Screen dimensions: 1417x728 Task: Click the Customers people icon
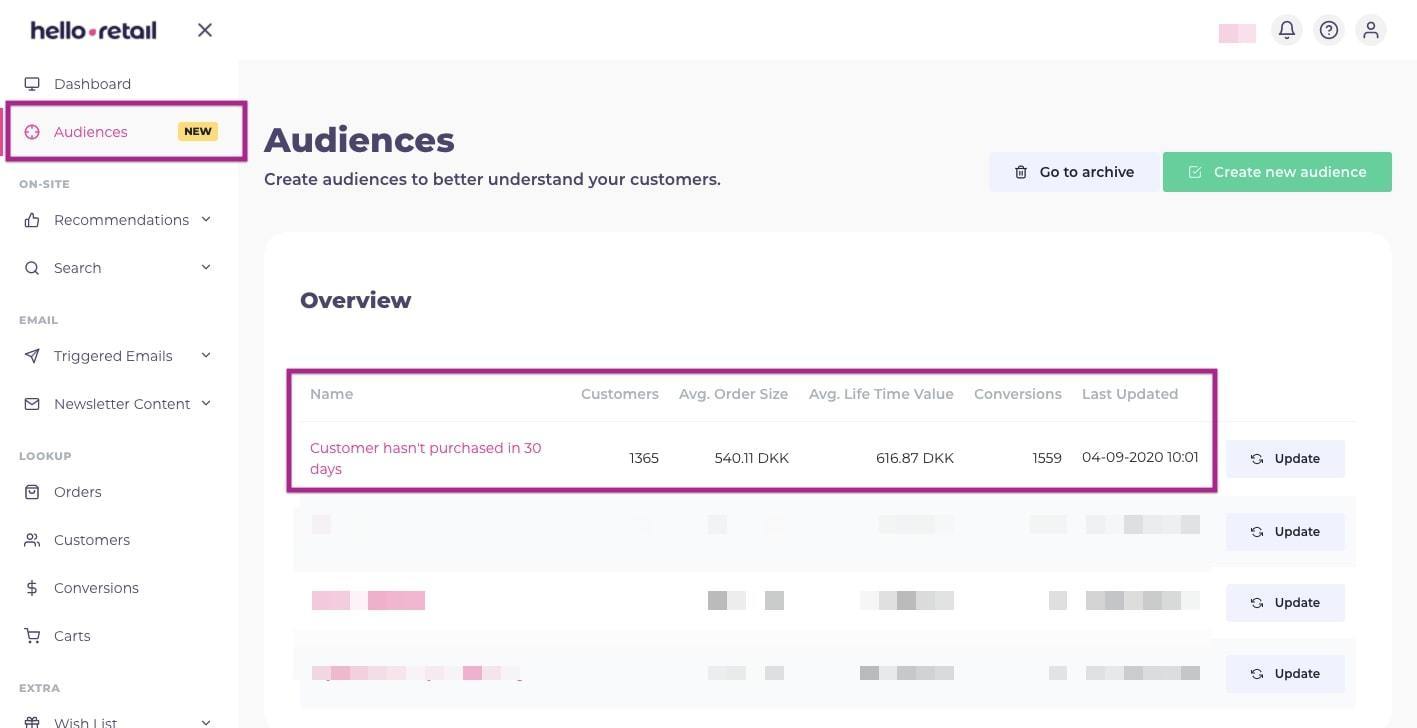pyautogui.click(x=32, y=540)
